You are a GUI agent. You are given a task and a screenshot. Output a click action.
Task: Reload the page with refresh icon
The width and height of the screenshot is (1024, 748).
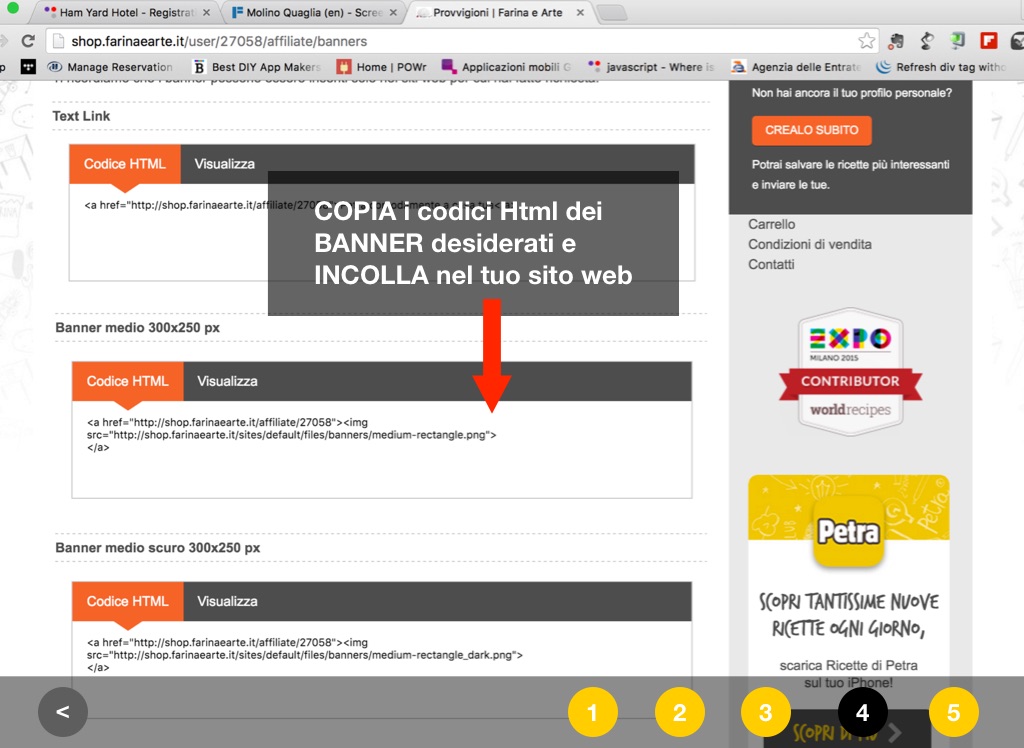(x=28, y=41)
